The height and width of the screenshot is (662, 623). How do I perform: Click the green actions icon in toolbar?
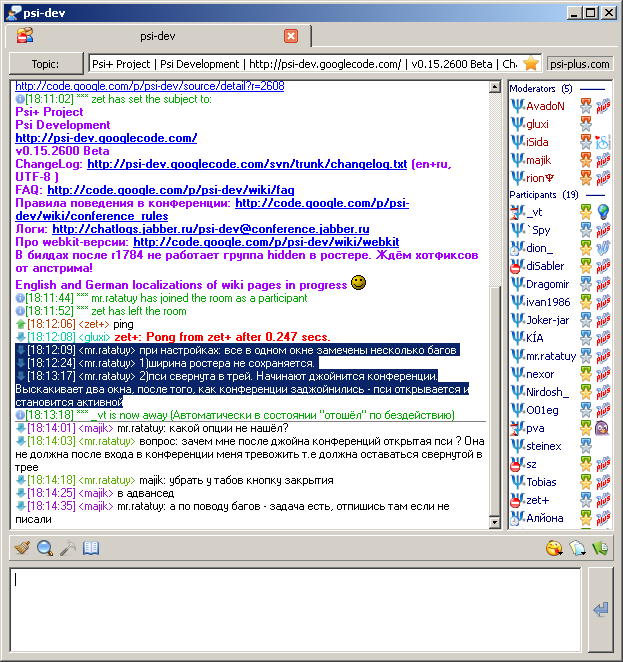(x=600, y=548)
